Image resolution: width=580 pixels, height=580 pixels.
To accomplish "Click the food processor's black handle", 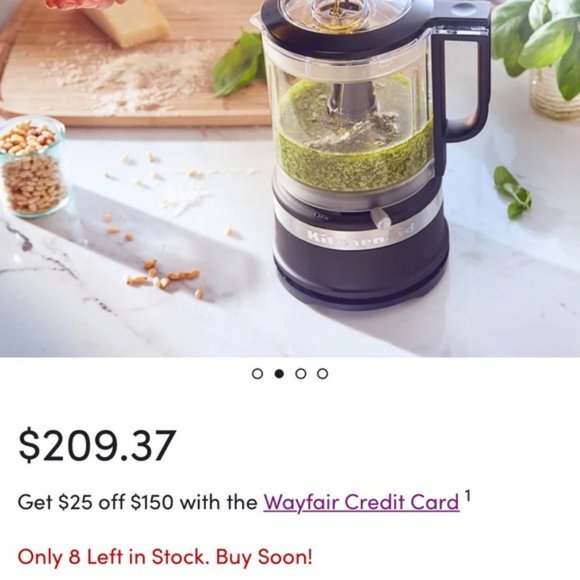I will point(462,80).
